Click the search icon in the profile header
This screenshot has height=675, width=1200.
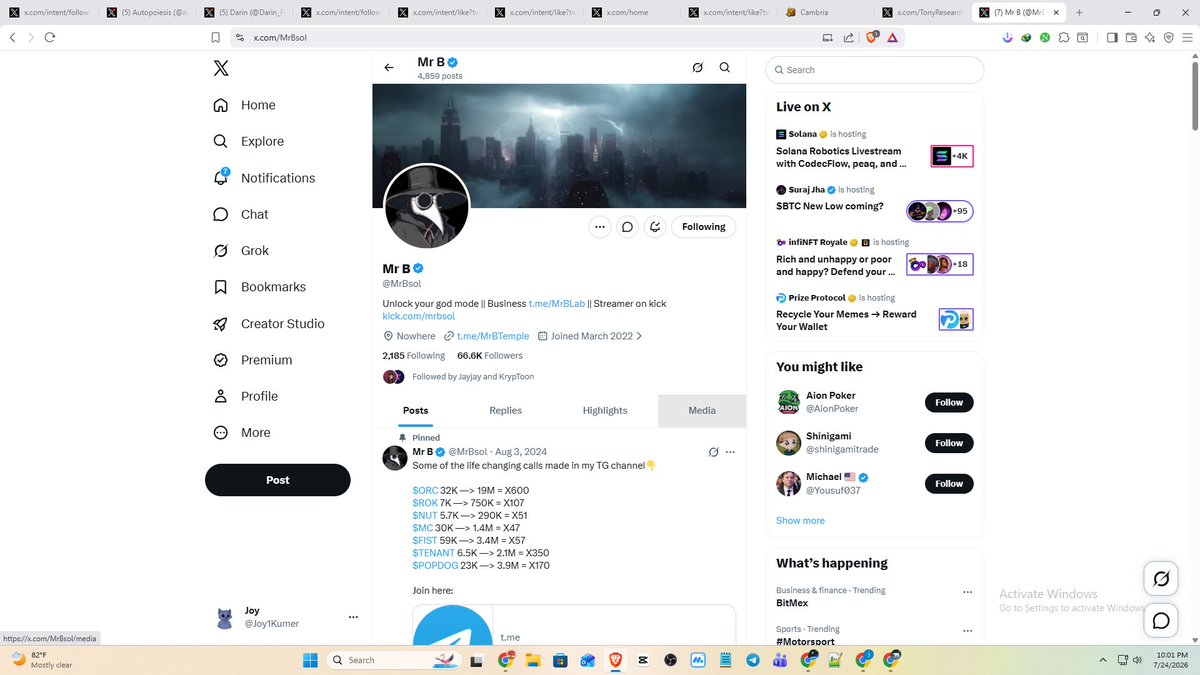[725, 68]
